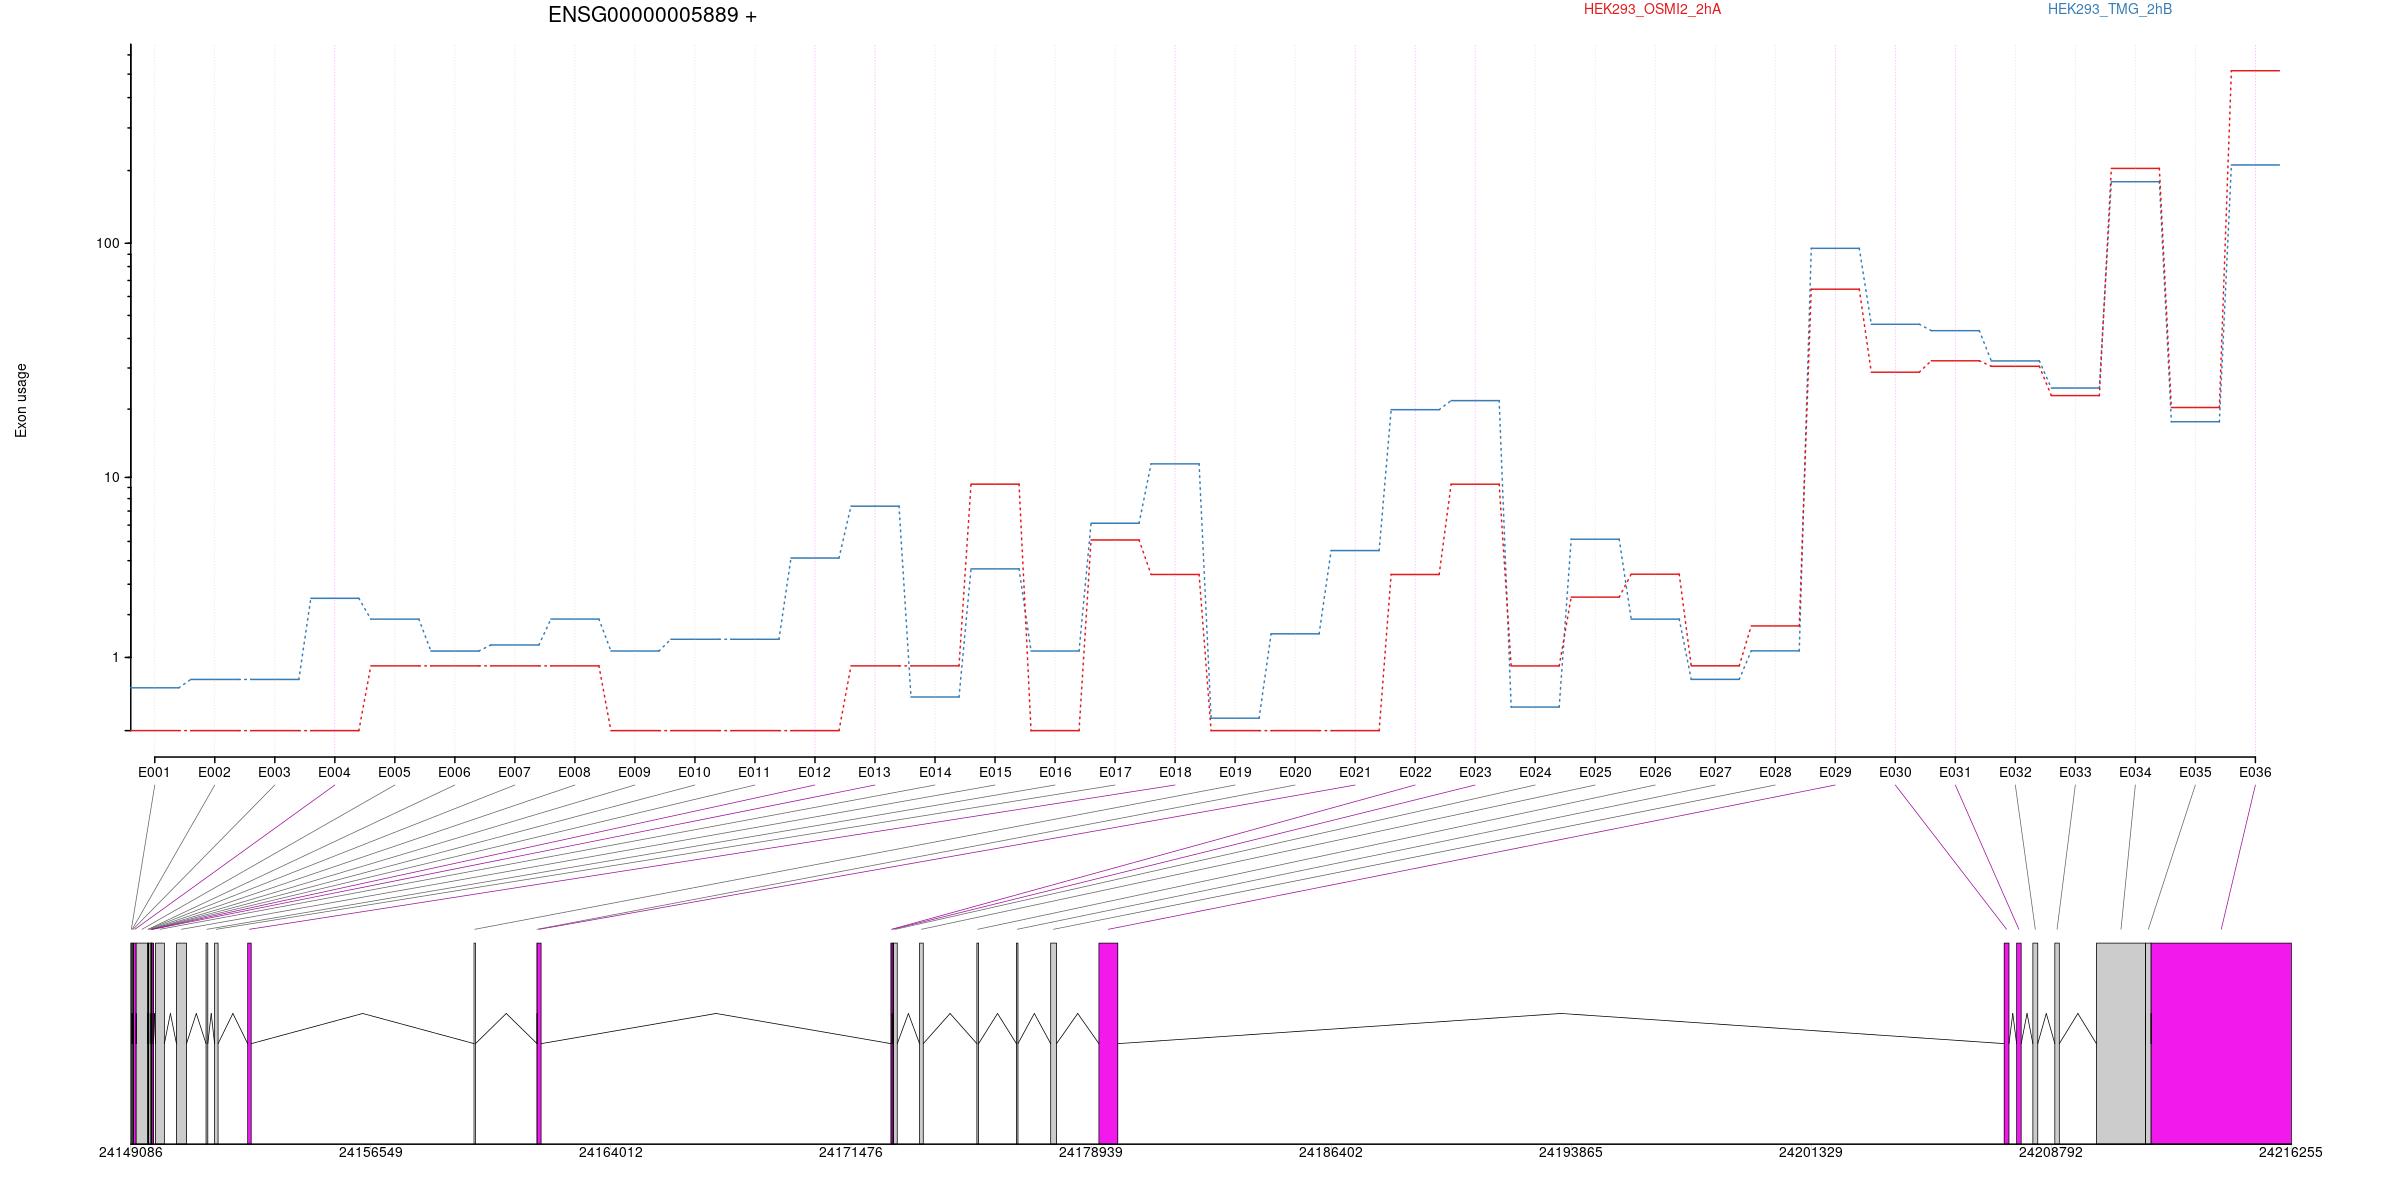Click exon label E023
This screenshot has height=1200, width=2400.
pos(1475,772)
